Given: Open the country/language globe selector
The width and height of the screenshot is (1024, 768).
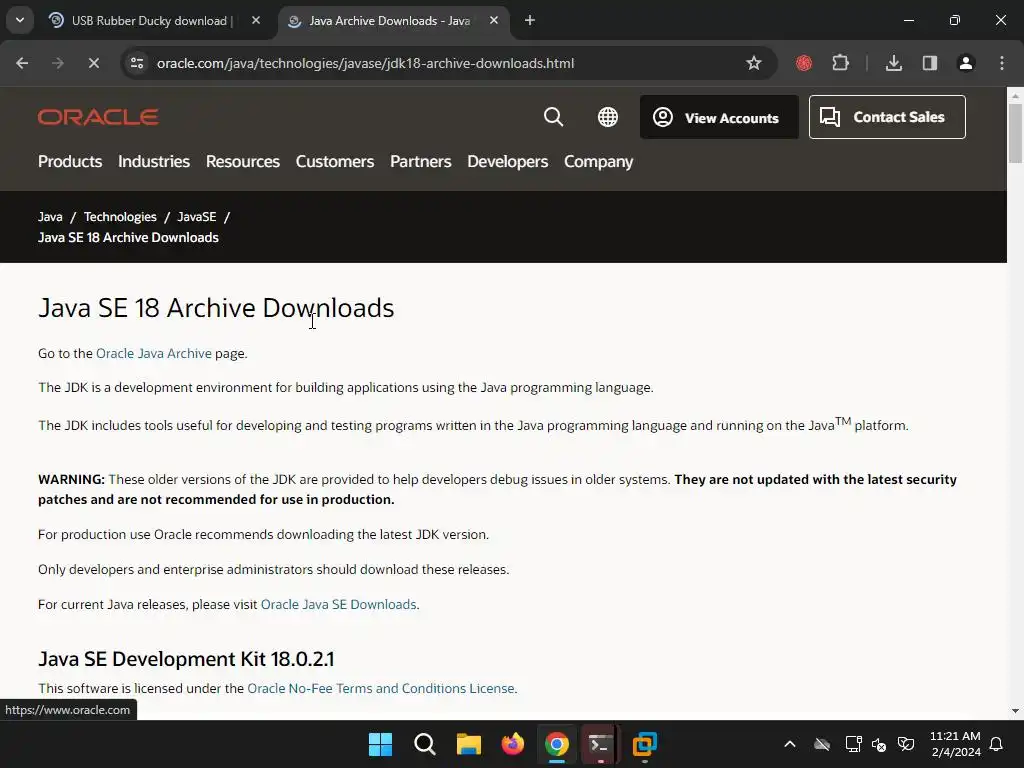Looking at the screenshot, I should (607, 117).
